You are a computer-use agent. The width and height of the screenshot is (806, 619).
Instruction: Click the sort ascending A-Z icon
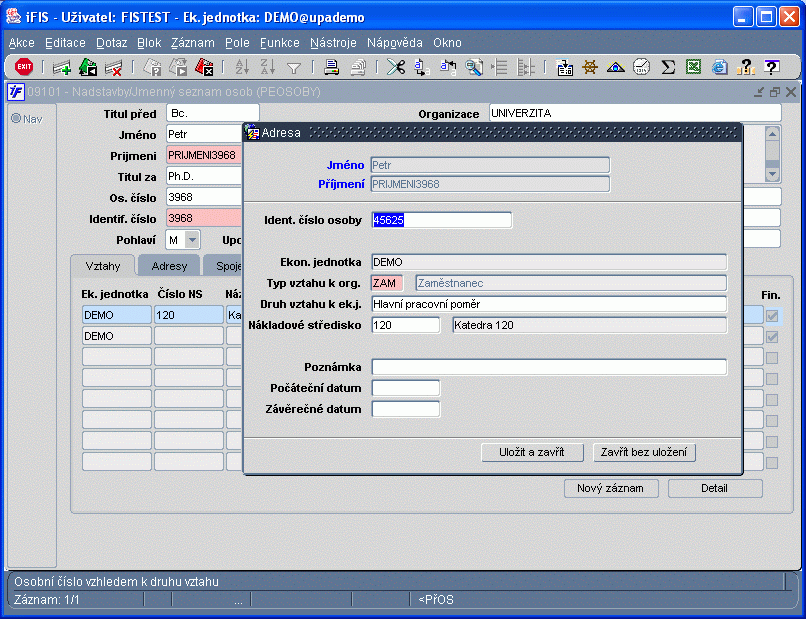click(x=242, y=67)
